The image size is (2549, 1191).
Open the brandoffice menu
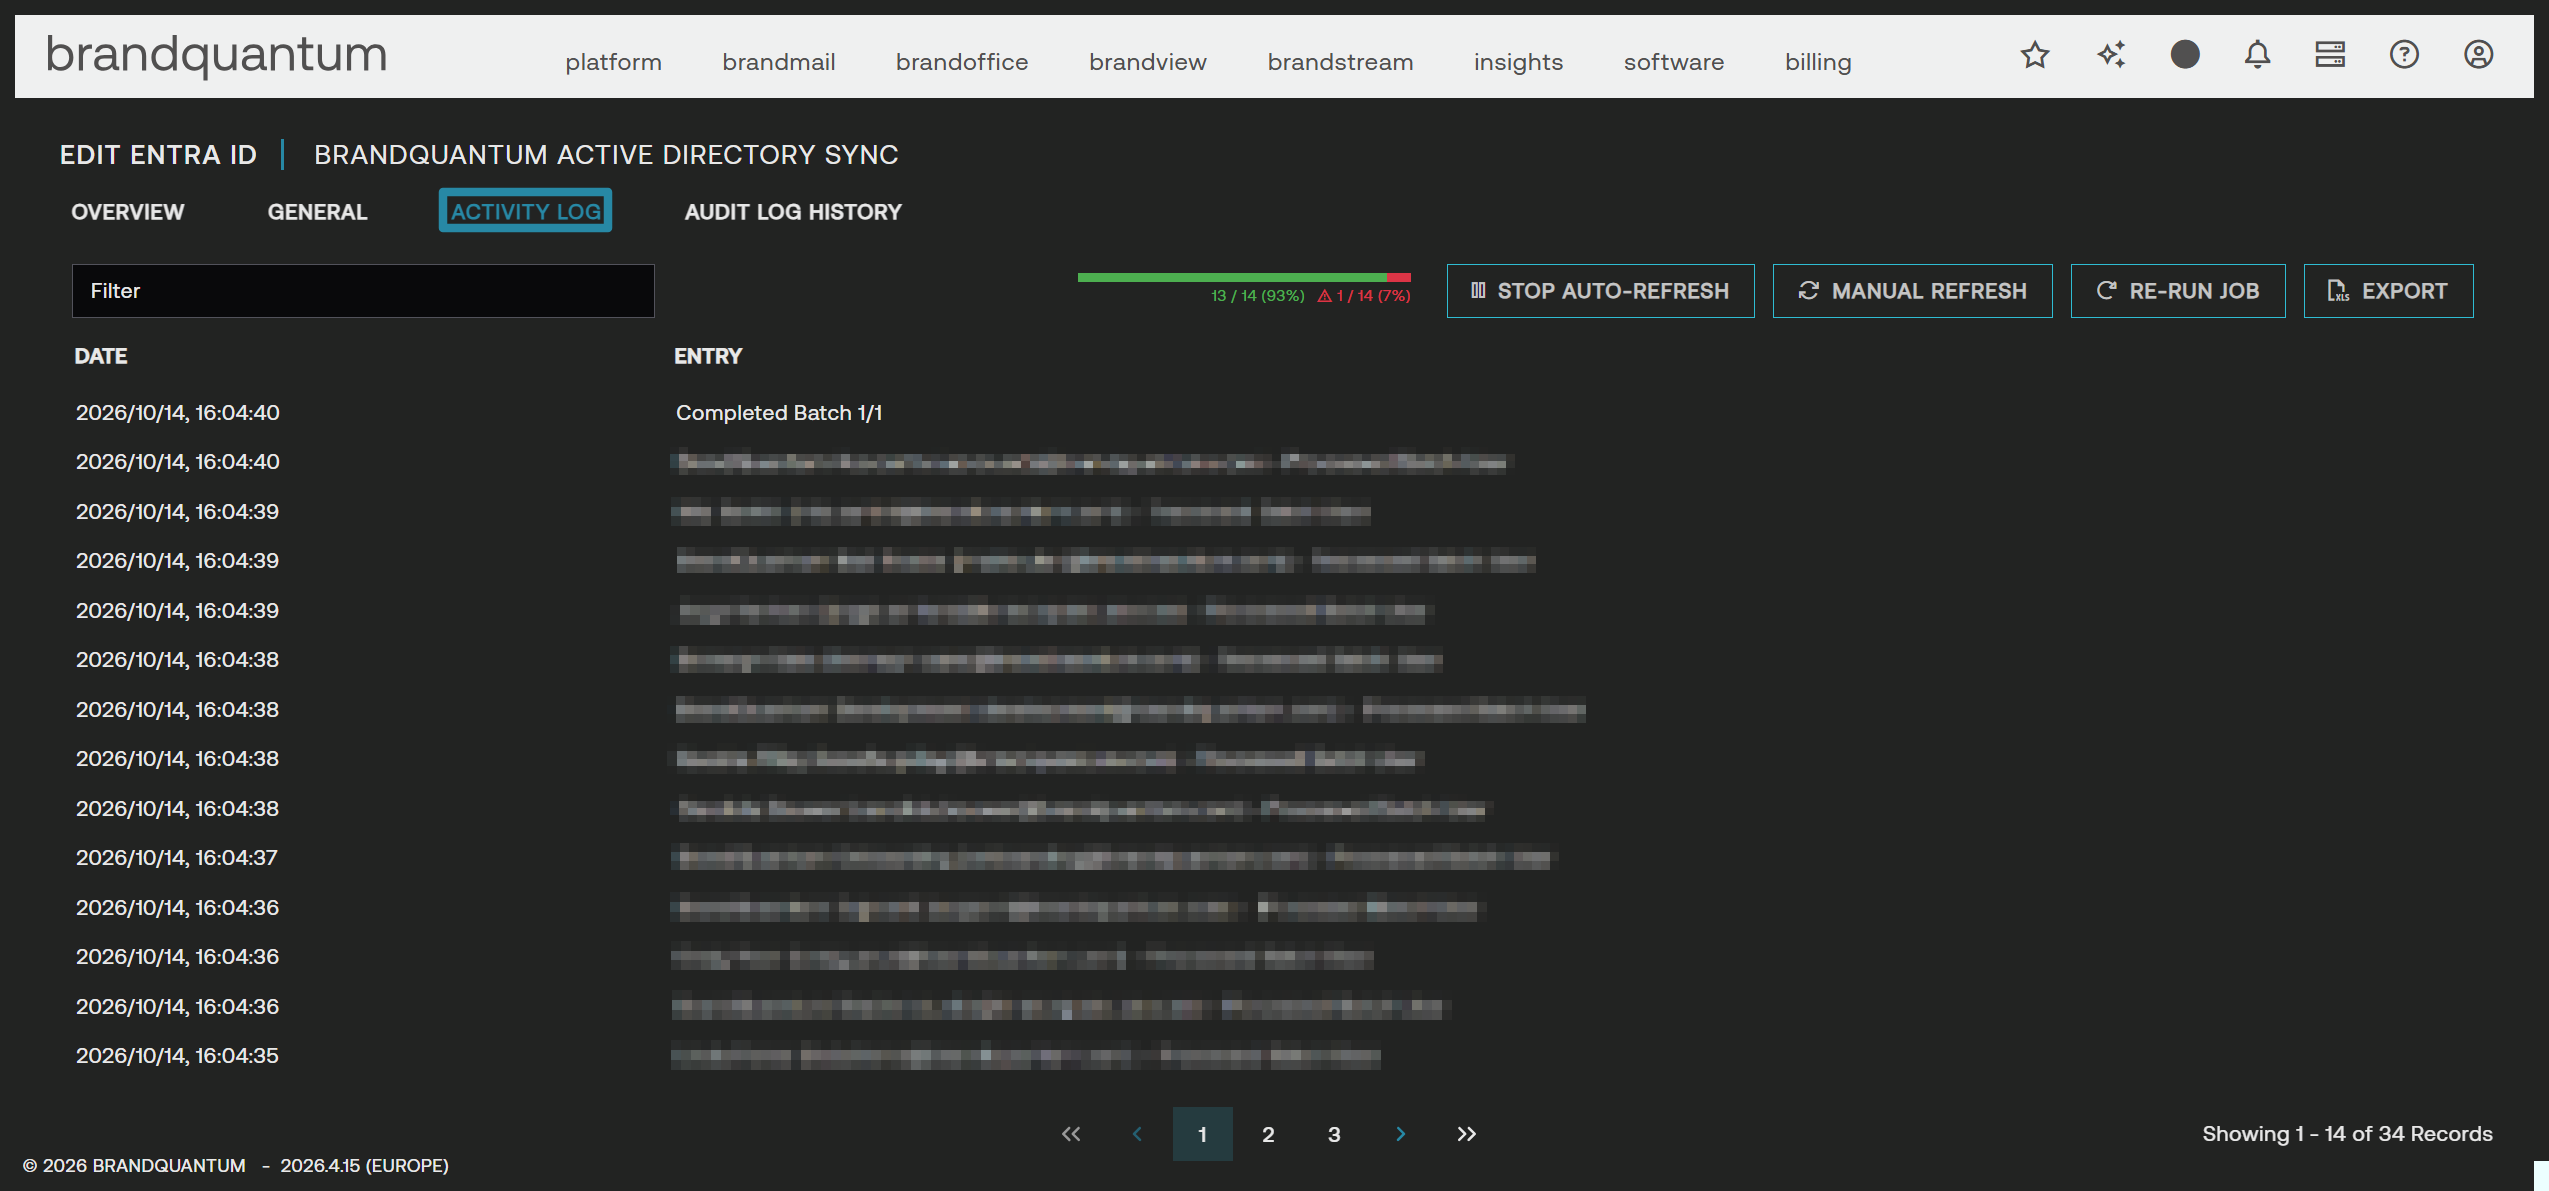click(961, 62)
